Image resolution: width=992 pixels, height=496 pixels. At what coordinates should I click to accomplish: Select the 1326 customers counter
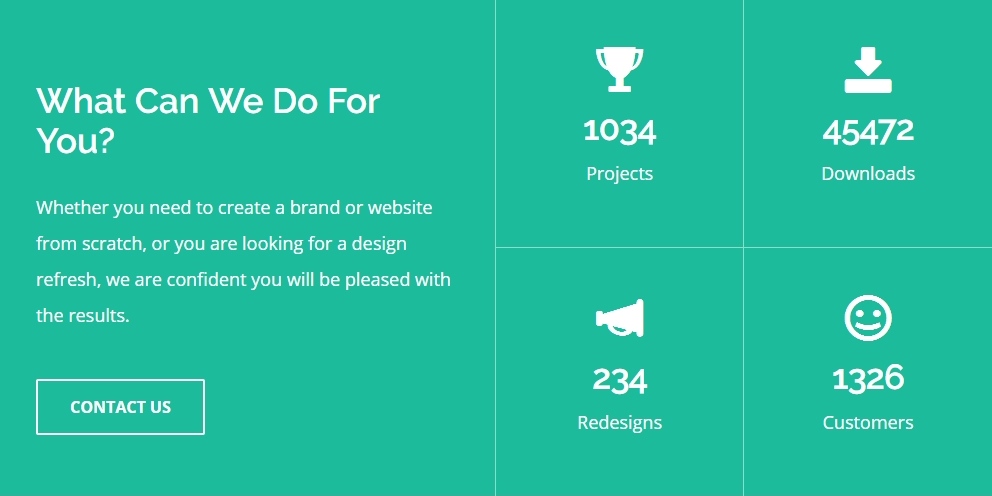868,378
